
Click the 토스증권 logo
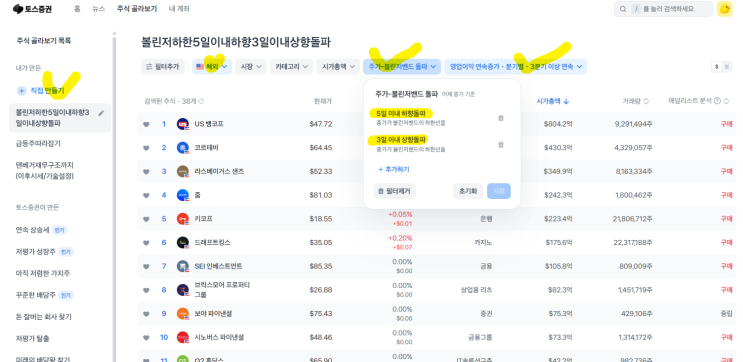31,9
